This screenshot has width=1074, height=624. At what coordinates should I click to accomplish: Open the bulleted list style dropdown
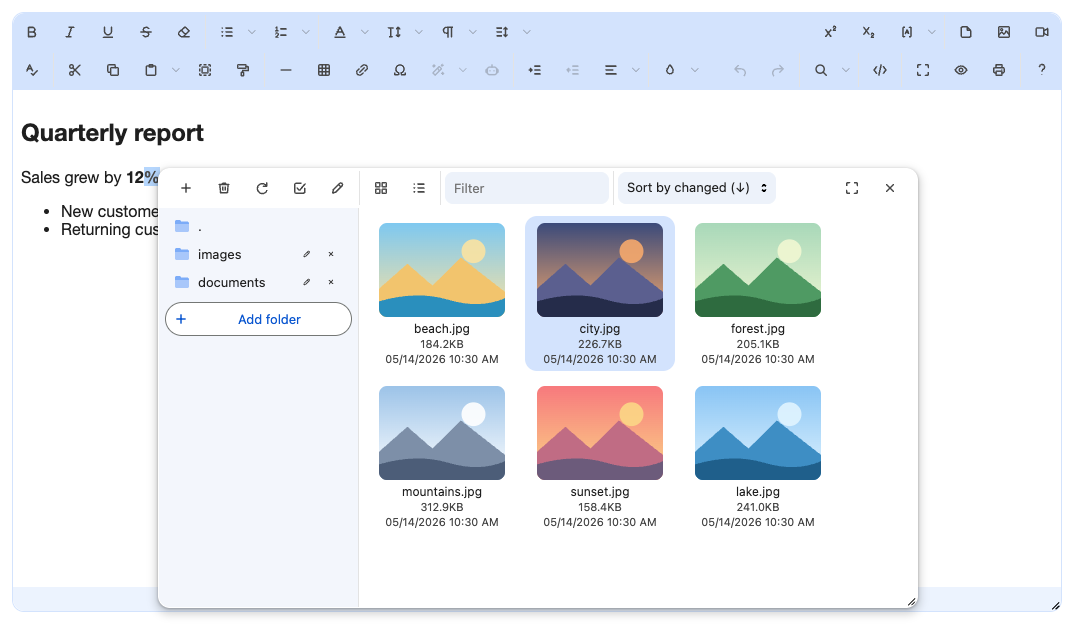click(x=251, y=32)
